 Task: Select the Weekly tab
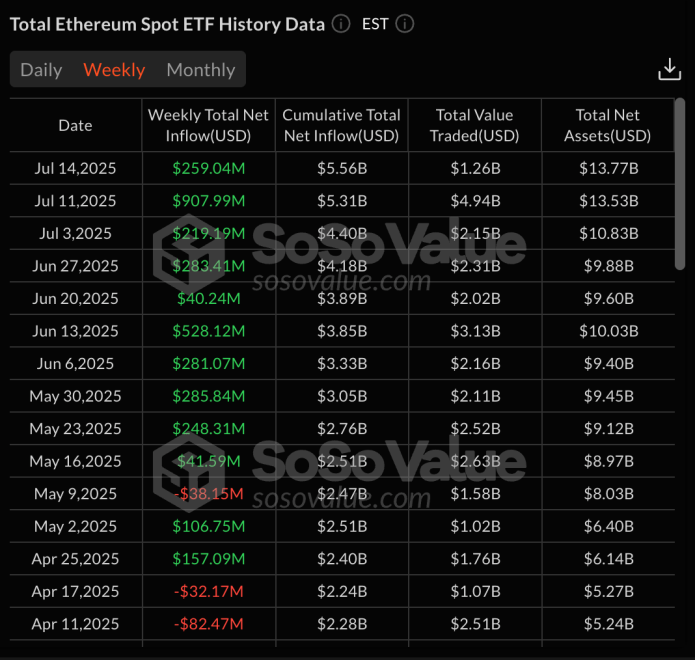[x=114, y=70]
